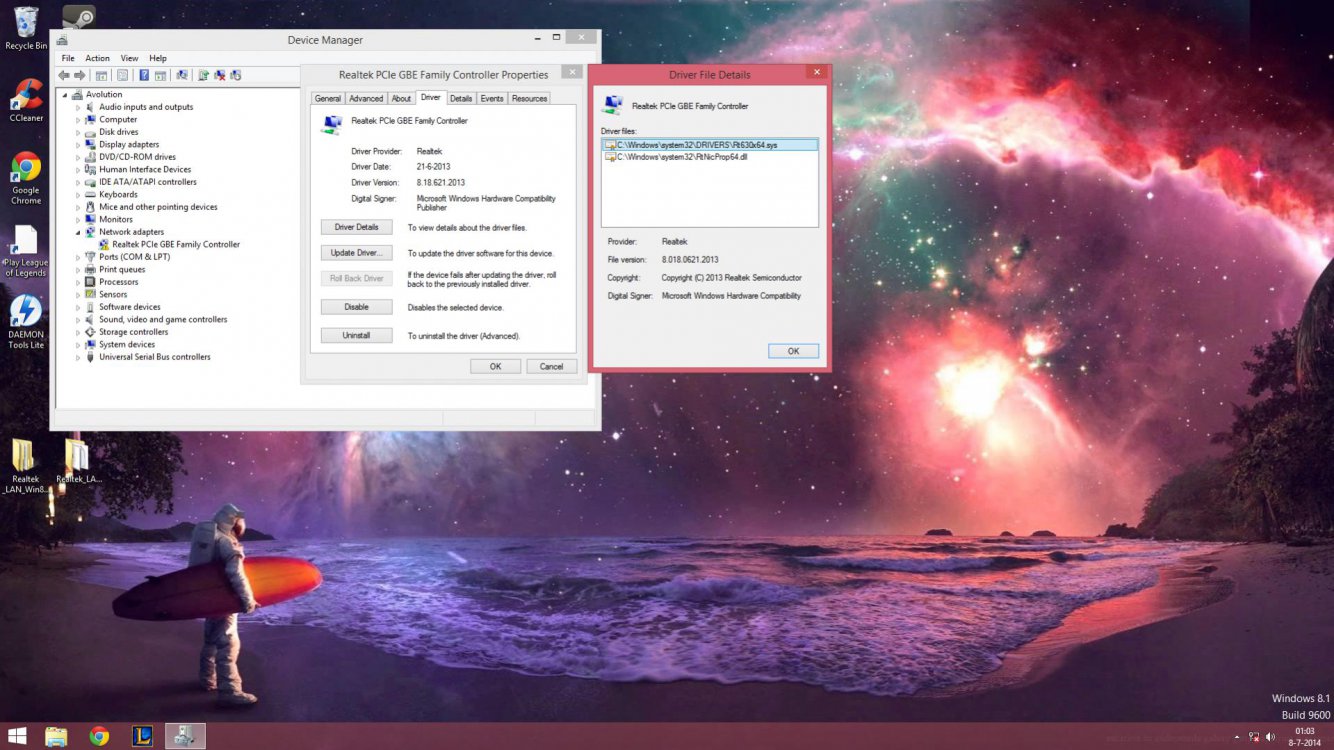
Task: Switch to the Details tab
Action: pos(461,98)
